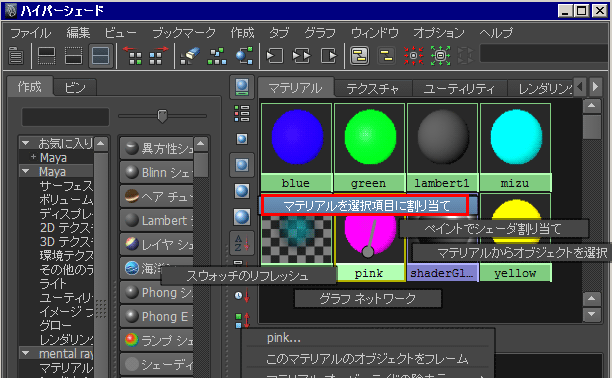612x378 pixels.
Task: Click the show next graph icon
Action: pos(157,56)
